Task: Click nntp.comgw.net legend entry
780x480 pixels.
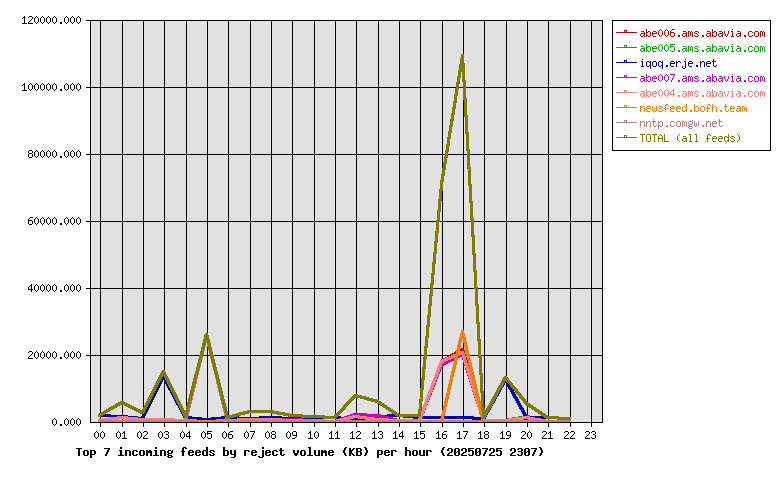Action: [670, 123]
